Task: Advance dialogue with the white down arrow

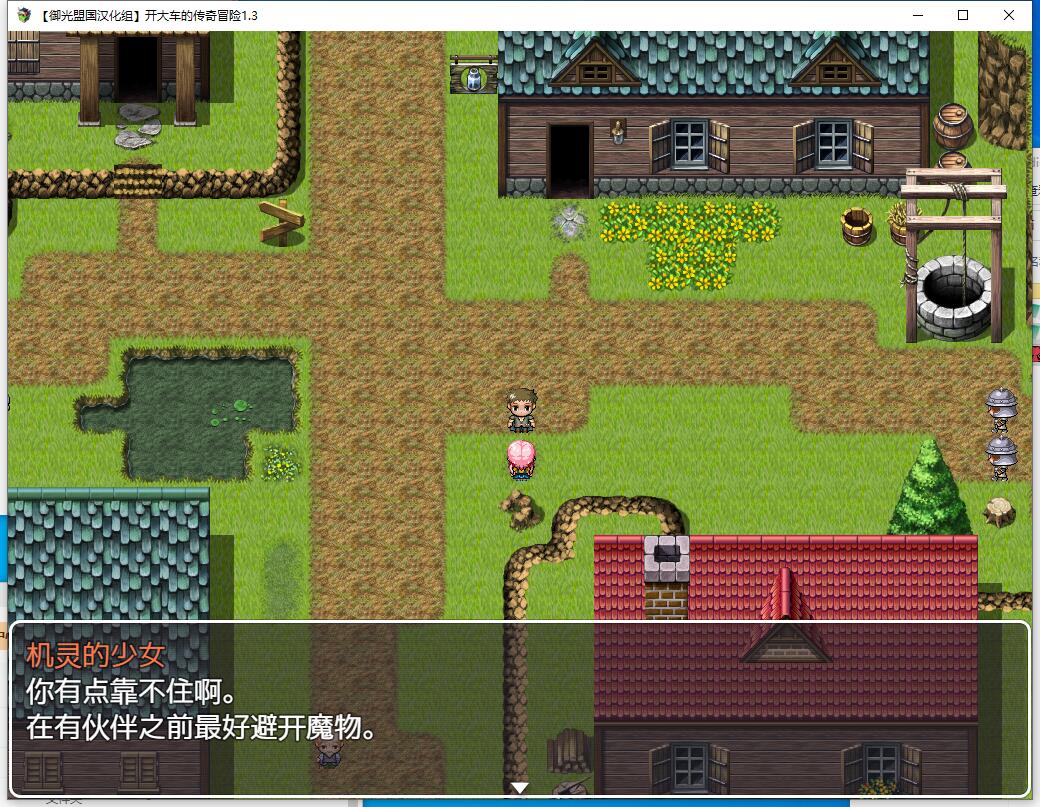Action: pos(519,788)
